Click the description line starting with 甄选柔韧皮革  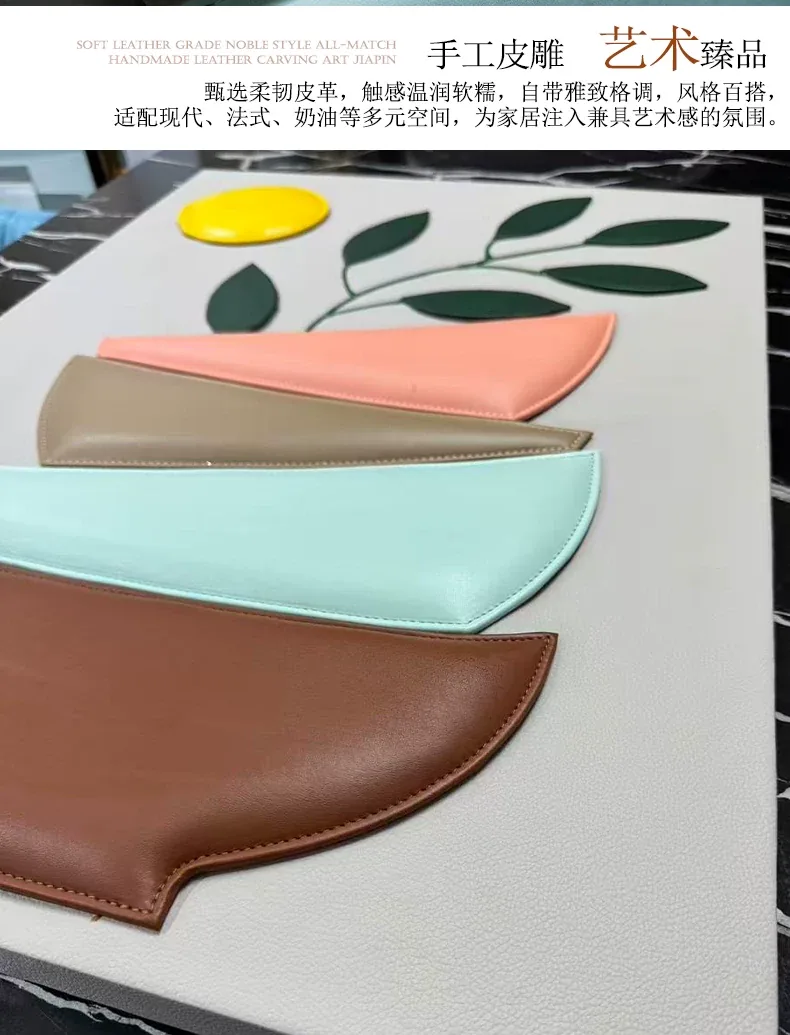490,91
